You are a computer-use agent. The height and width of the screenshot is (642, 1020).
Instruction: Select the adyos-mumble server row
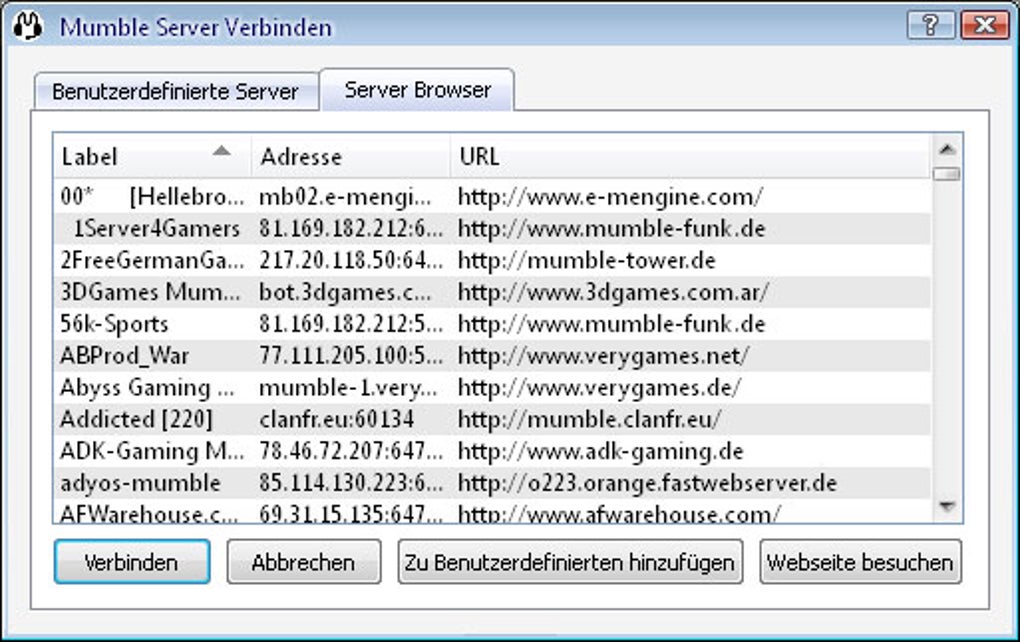pyautogui.click(x=492, y=483)
